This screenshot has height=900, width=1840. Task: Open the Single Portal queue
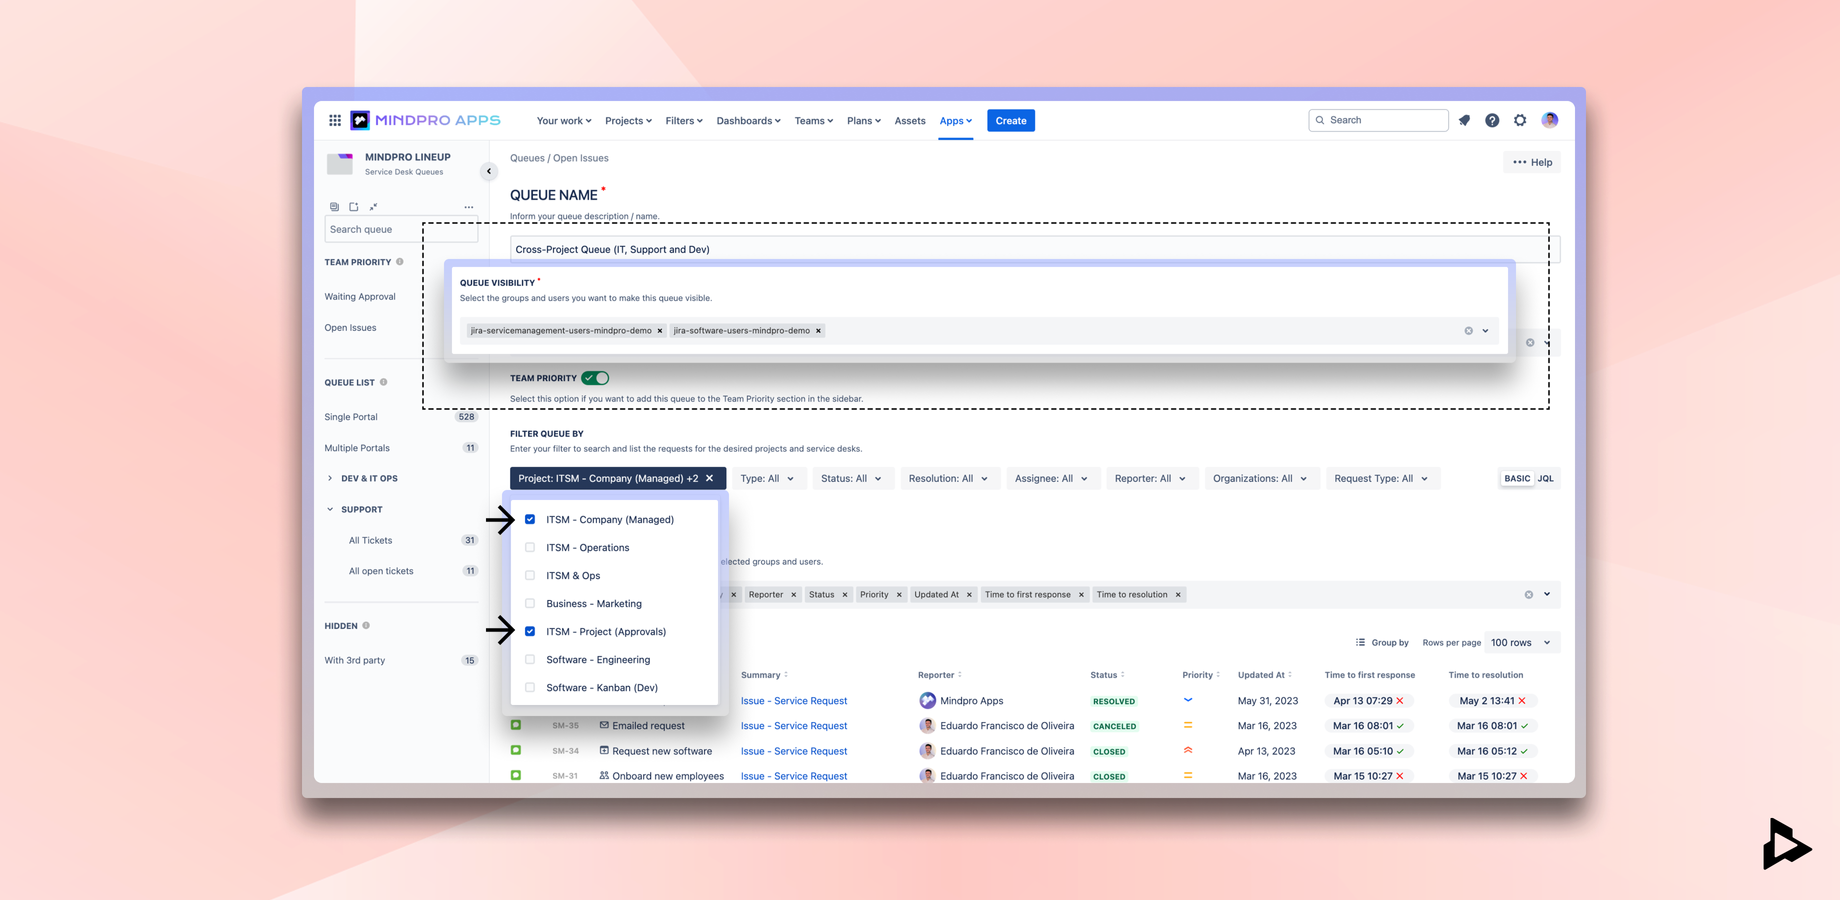point(351,417)
